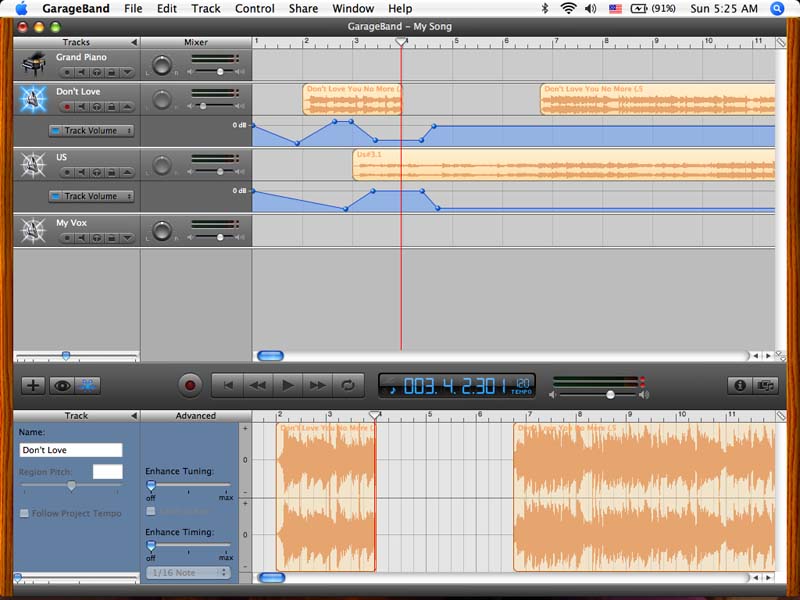Screen dimensions: 800x600
Task: Toggle the loop browser eye button
Action: pos(62,385)
